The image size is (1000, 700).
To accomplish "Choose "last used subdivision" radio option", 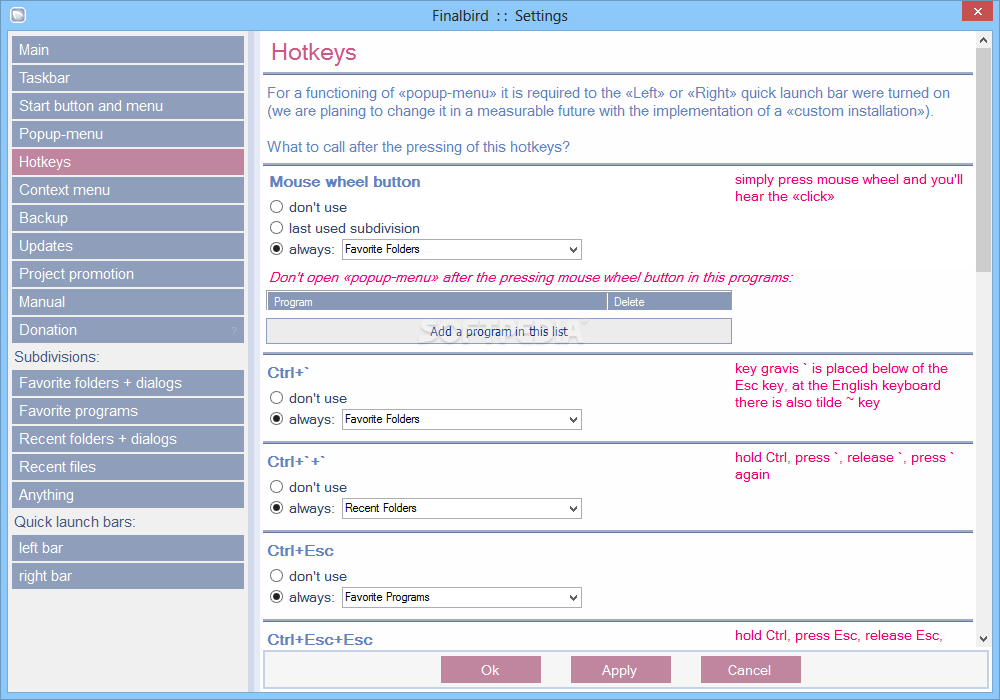I will click(x=276, y=228).
